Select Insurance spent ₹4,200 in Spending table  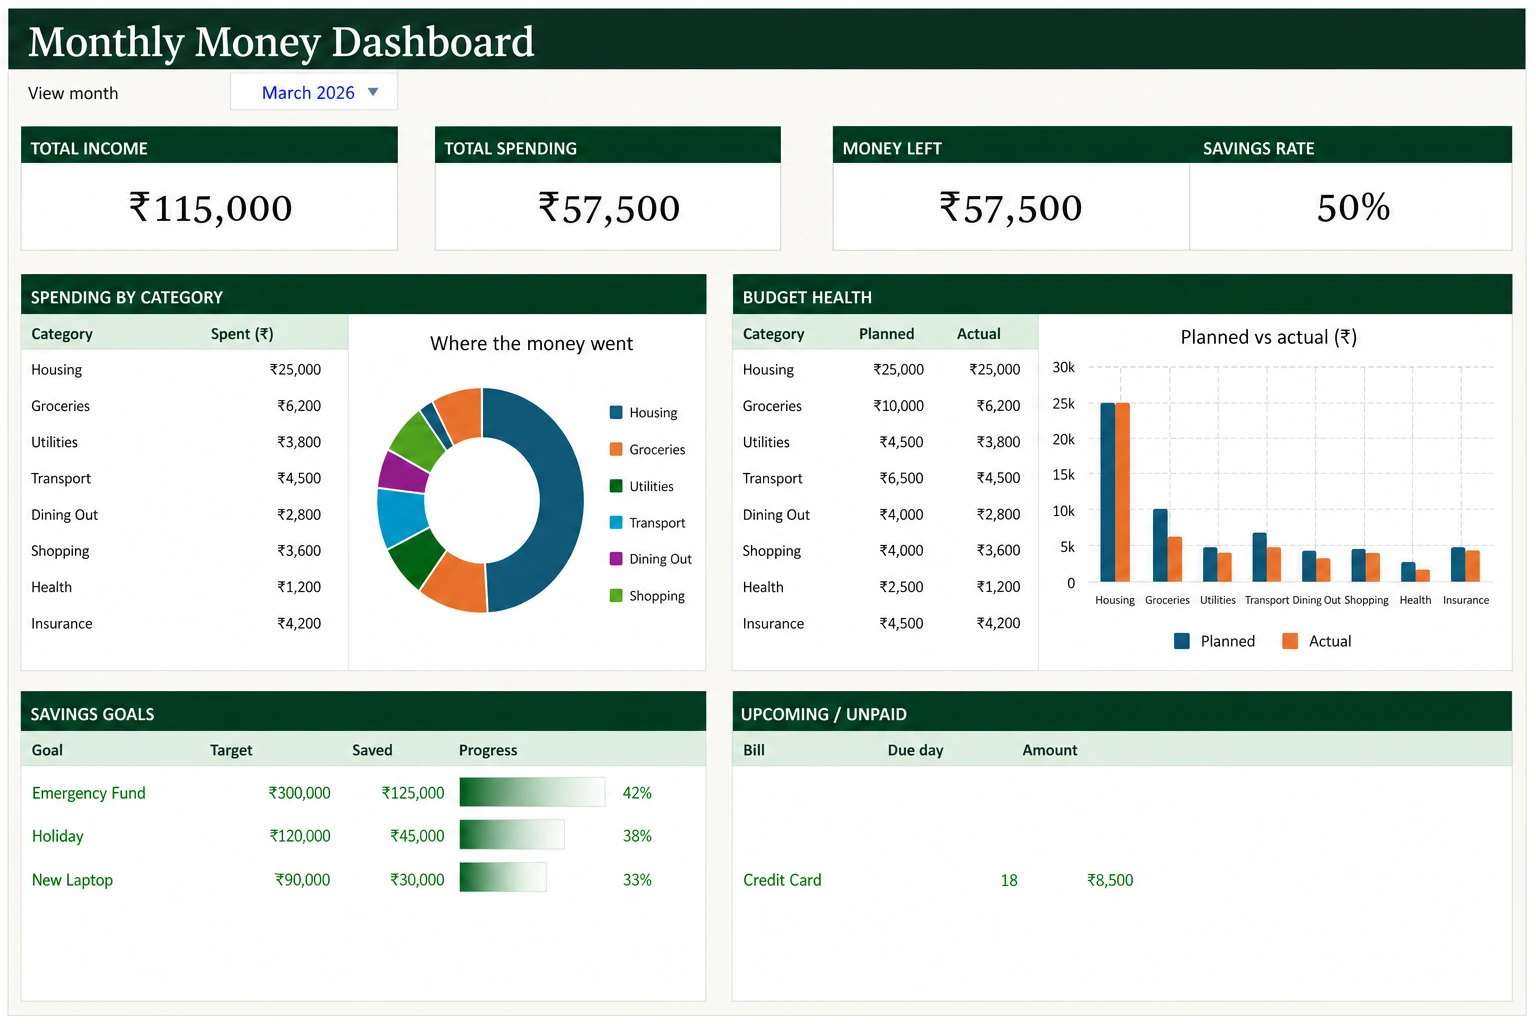point(299,624)
